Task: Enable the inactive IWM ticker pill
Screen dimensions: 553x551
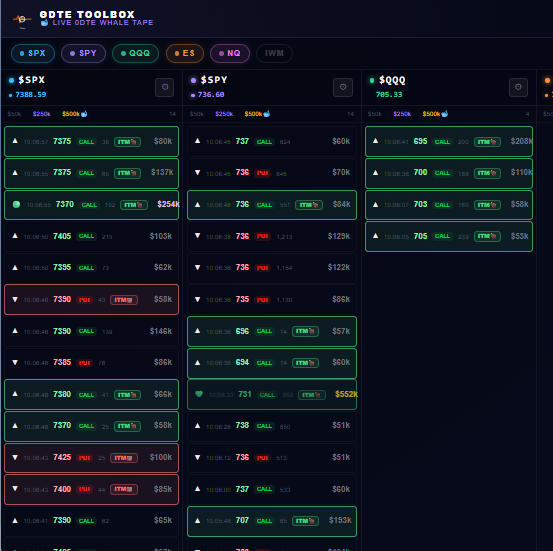Action: 274,53
